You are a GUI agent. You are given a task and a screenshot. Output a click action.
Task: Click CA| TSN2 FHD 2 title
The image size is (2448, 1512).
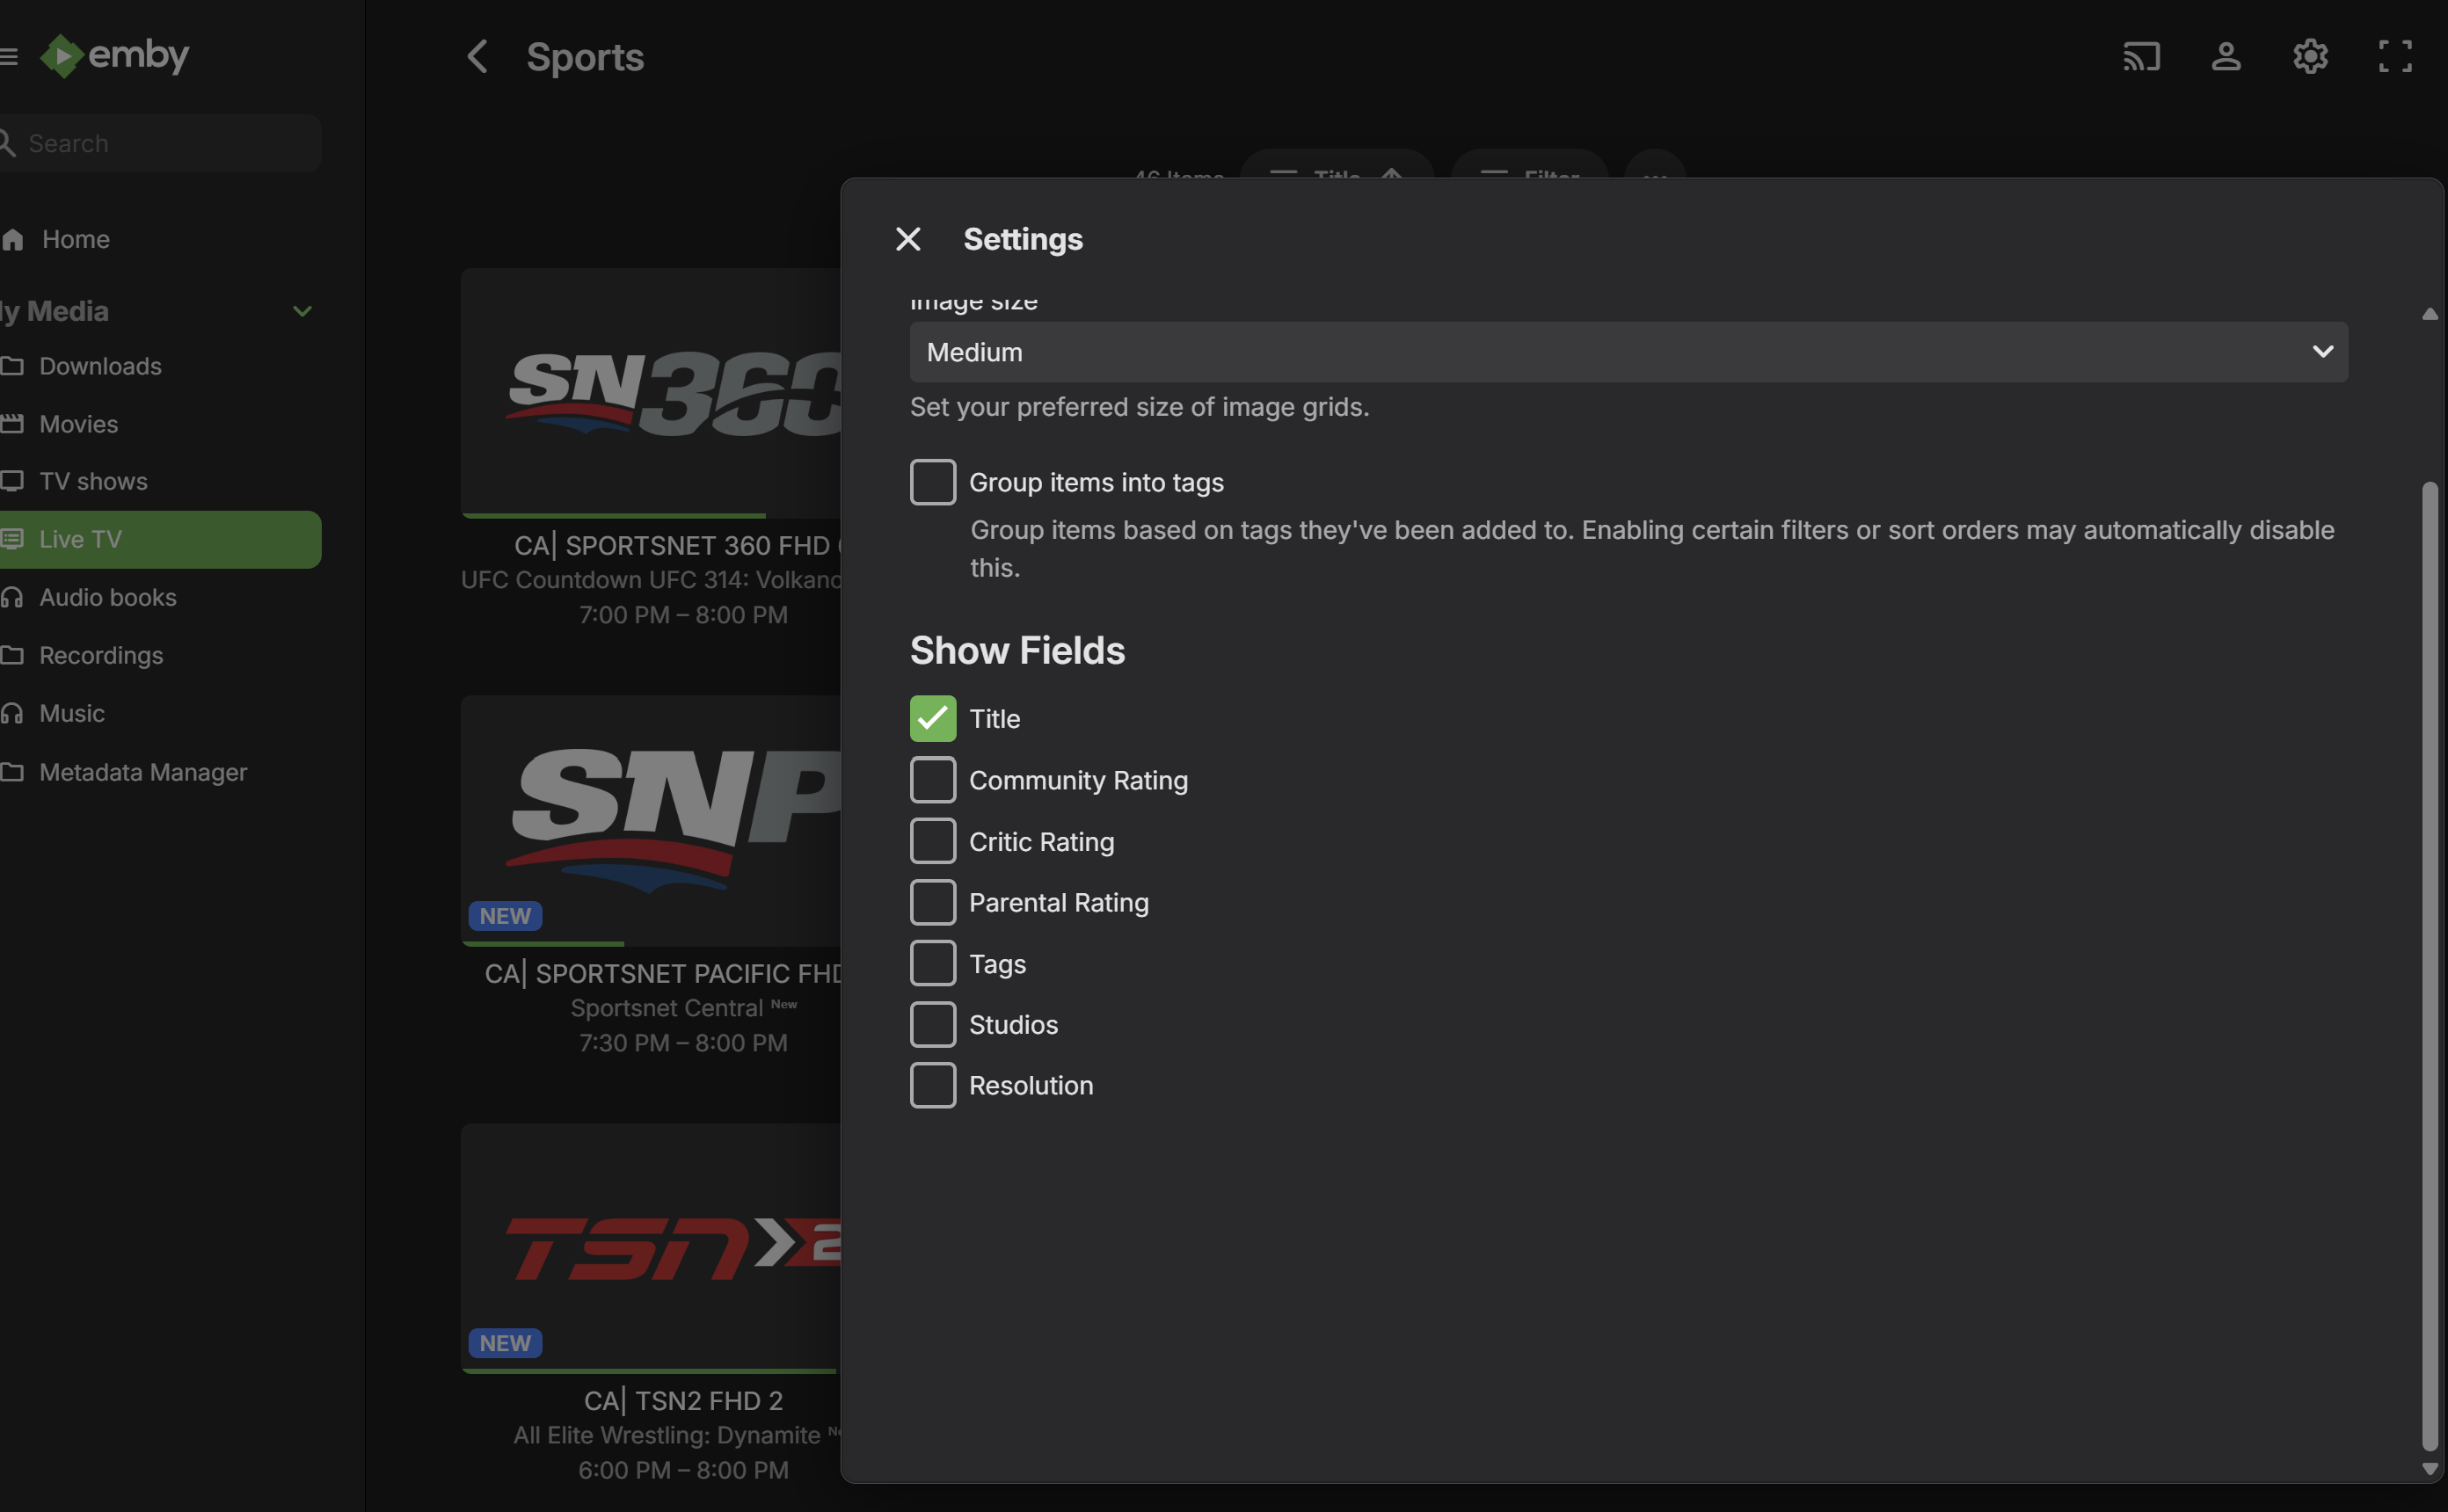click(683, 1400)
